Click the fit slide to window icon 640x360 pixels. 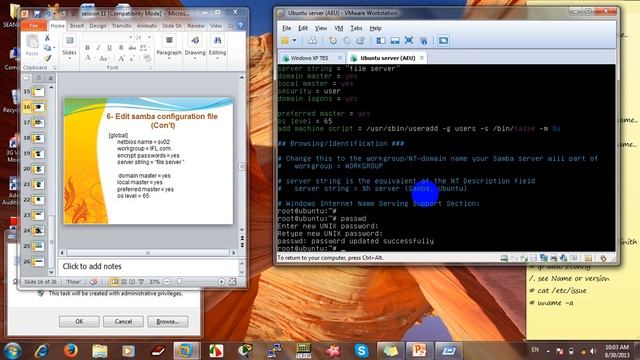233,282
